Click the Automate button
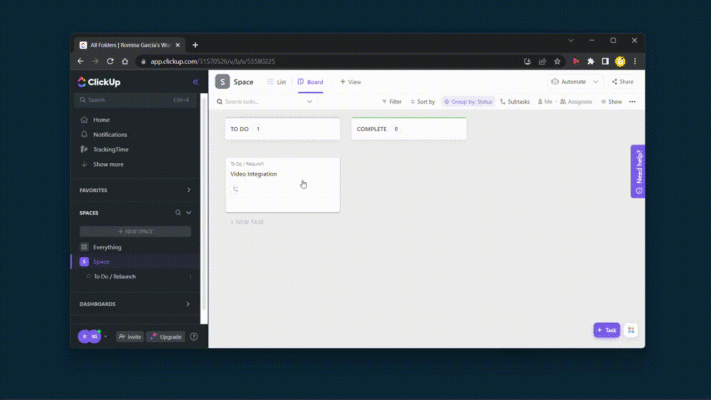Viewport: 711px width, 400px height. click(x=569, y=82)
